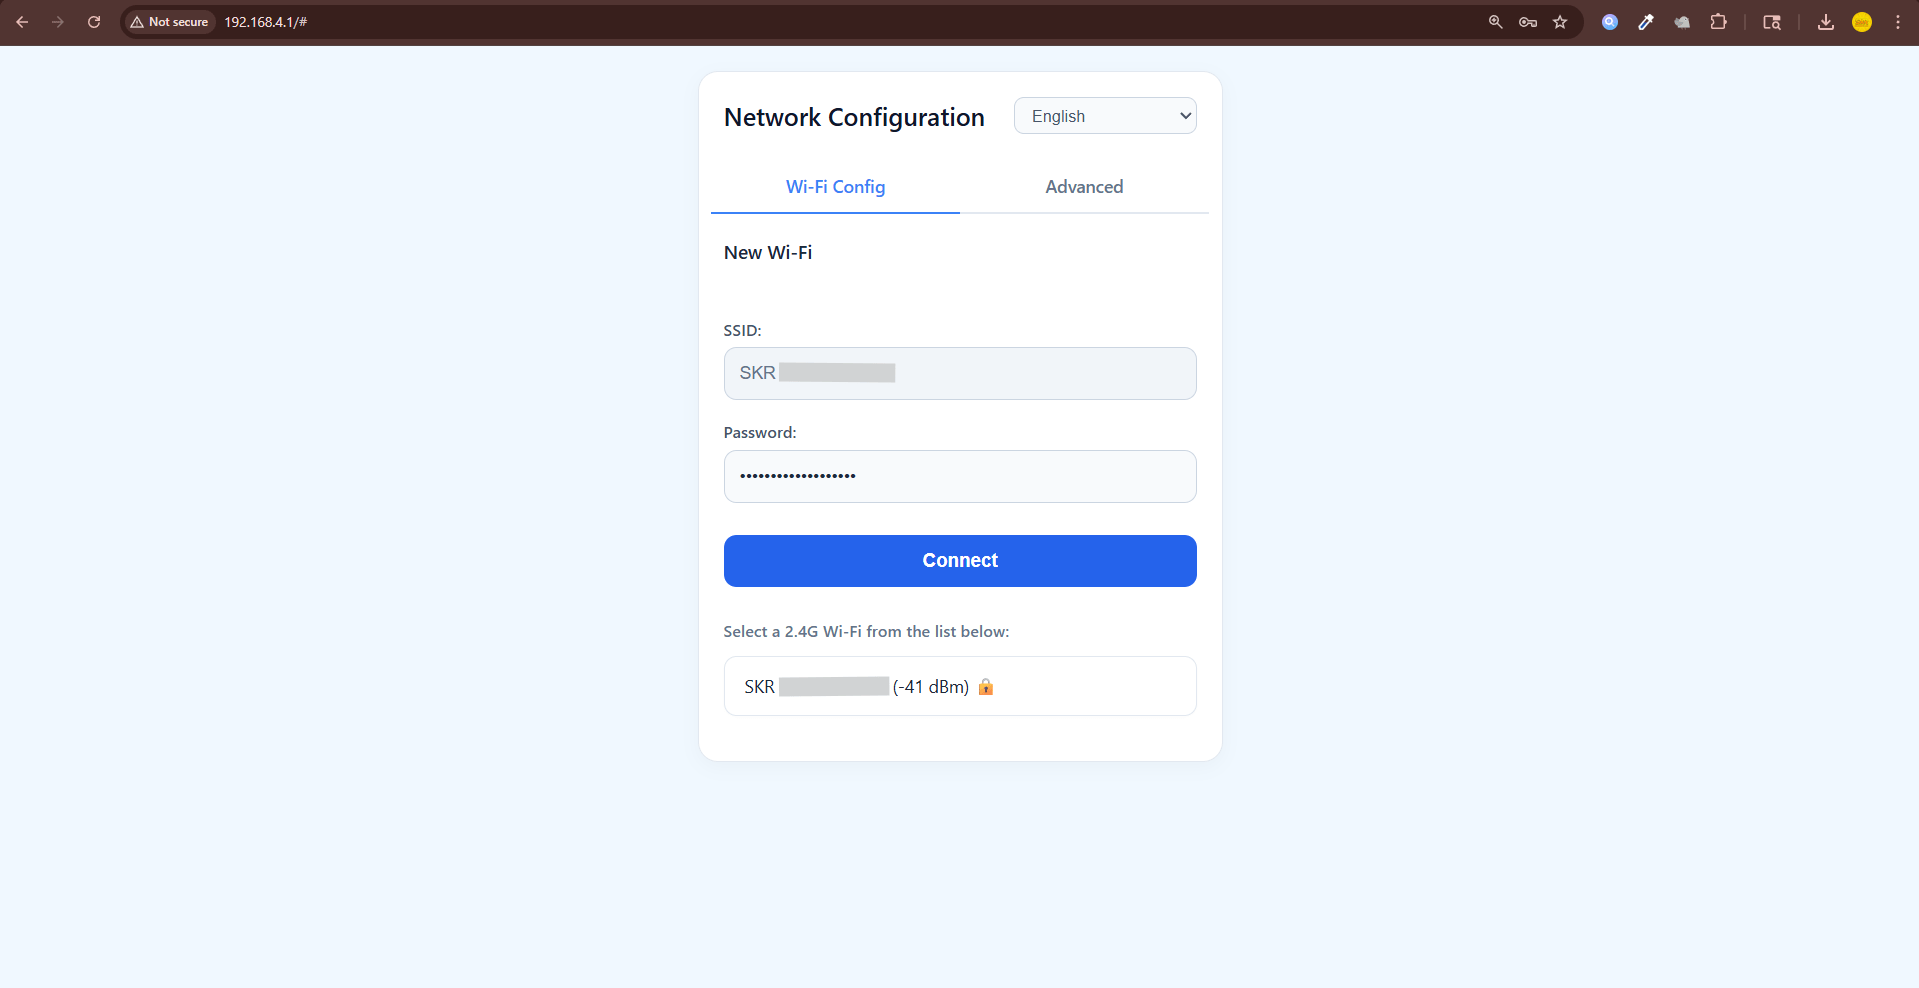Open the eyedropper color picker extension
Image resolution: width=1919 pixels, height=988 pixels.
click(1646, 22)
